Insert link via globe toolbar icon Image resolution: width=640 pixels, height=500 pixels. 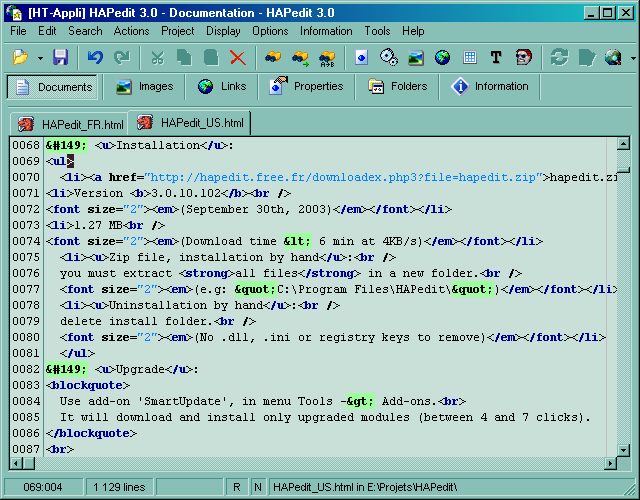[x=442, y=58]
